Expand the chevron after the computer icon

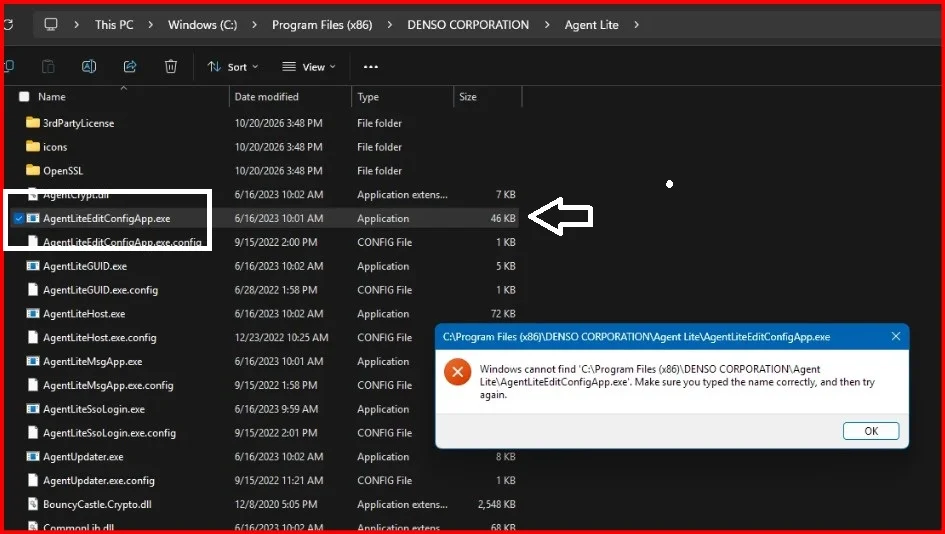tap(77, 25)
